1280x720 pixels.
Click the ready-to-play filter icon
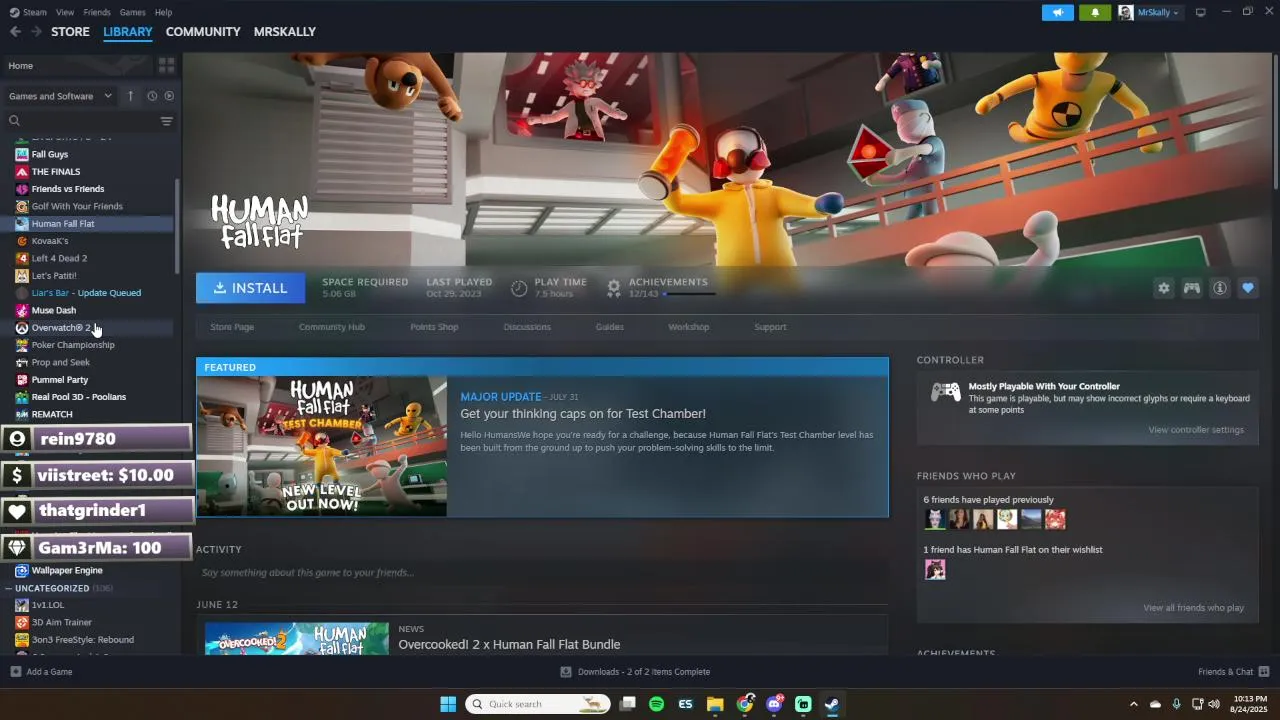169,96
